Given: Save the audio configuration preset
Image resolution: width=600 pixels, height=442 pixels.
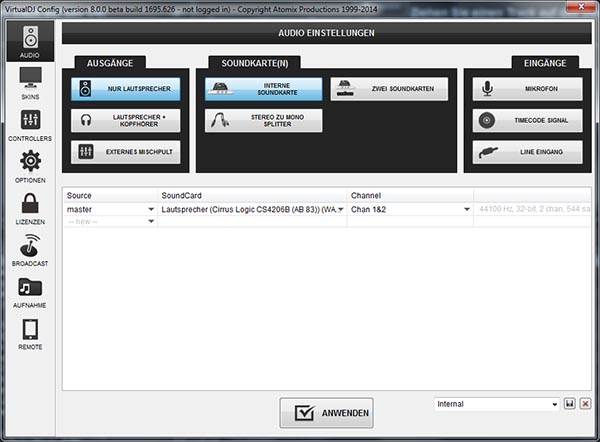Looking at the screenshot, I should (570, 404).
